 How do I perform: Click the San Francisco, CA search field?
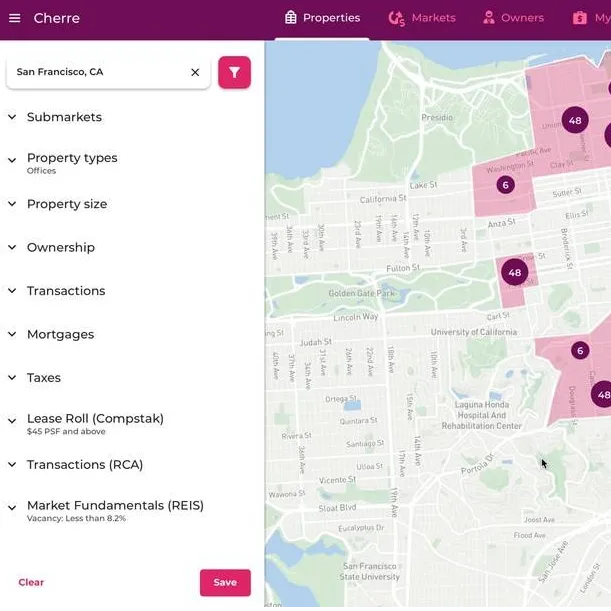(x=108, y=73)
